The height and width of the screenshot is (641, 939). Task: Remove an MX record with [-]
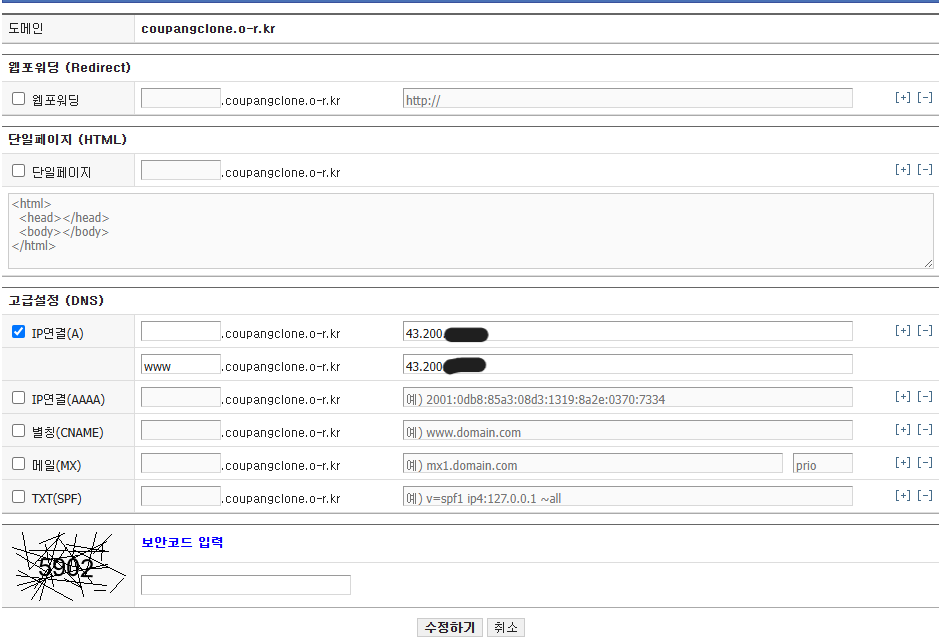coord(925,462)
